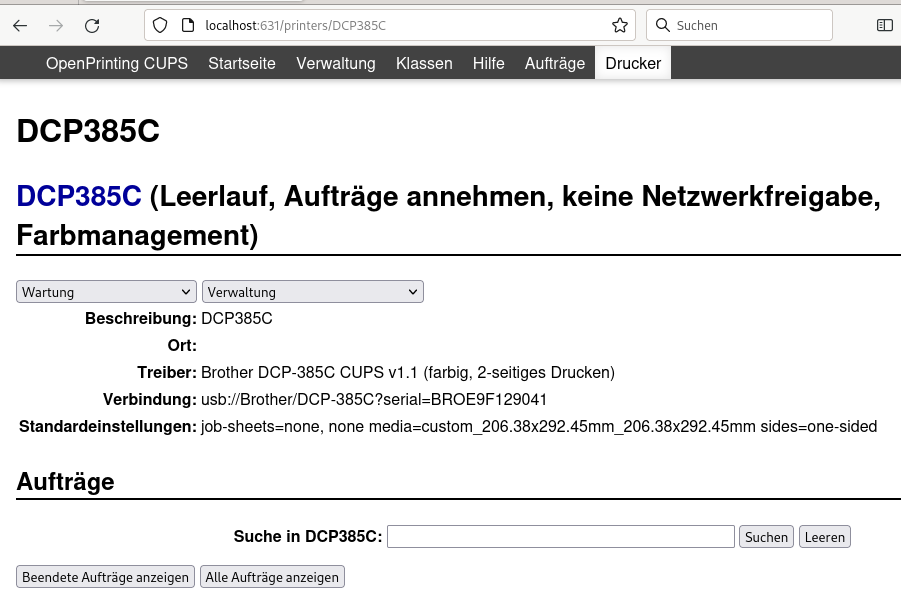901x597 pixels.
Task: Click the Suche in DCP385C: label
Action: coord(308,537)
